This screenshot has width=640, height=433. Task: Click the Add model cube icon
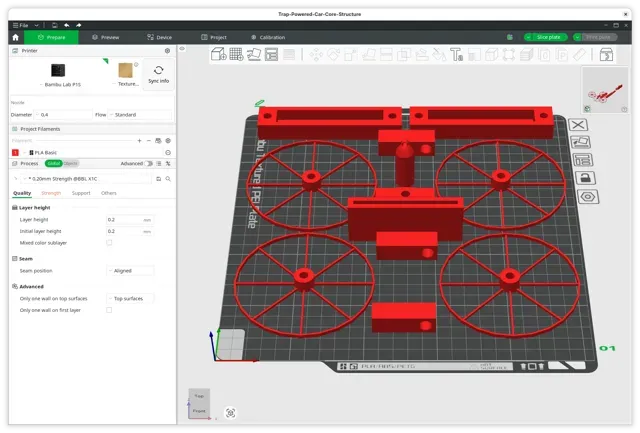click(x=219, y=54)
